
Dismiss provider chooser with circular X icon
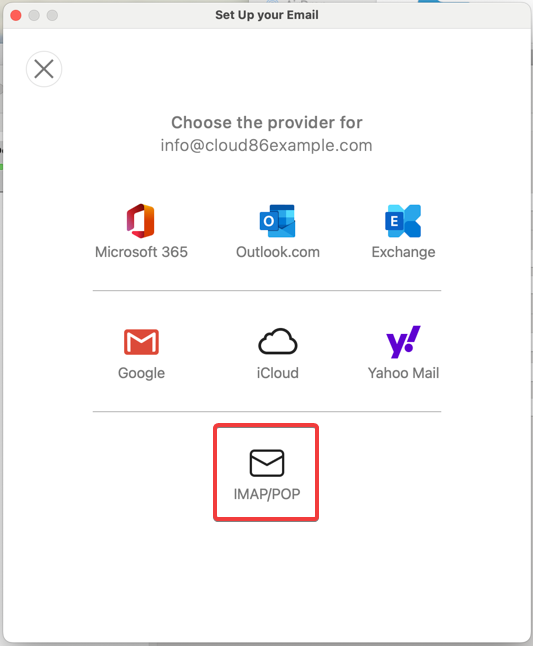(44, 69)
